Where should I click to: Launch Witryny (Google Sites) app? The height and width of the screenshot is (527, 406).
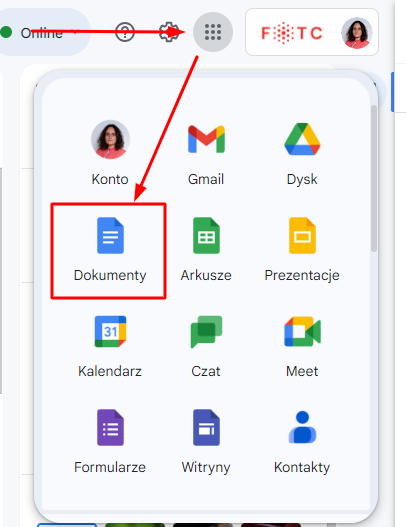pyautogui.click(x=206, y=442)
